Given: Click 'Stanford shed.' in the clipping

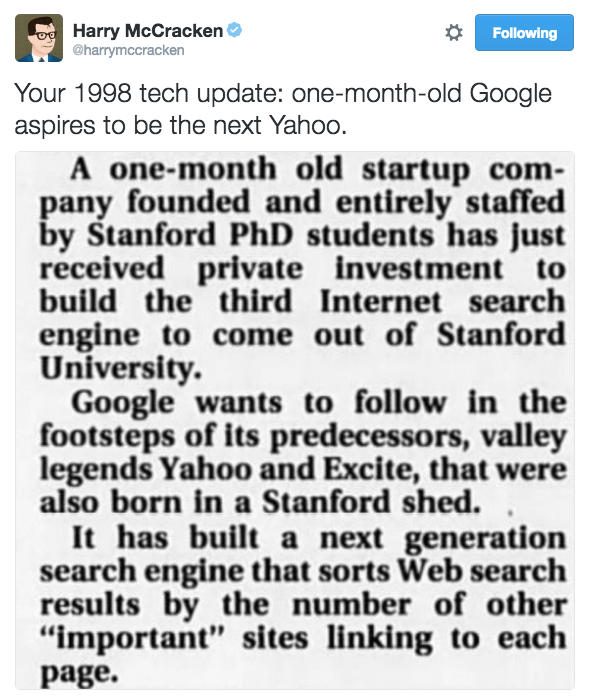Looking at the screenshot, I should (x=372, y=502).
